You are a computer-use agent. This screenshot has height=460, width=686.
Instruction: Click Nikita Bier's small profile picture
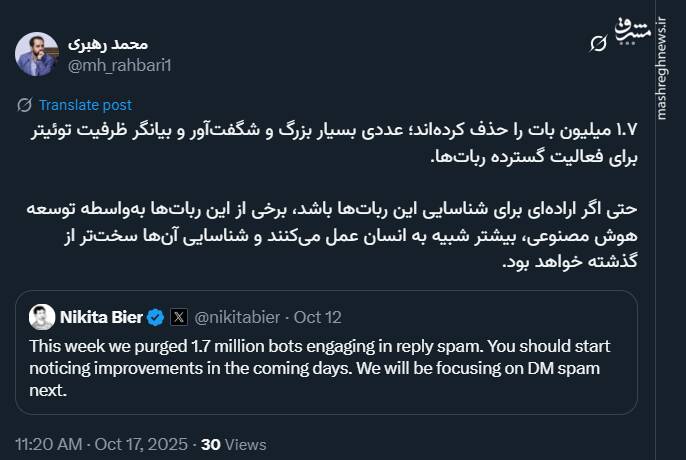click(42, 318)
